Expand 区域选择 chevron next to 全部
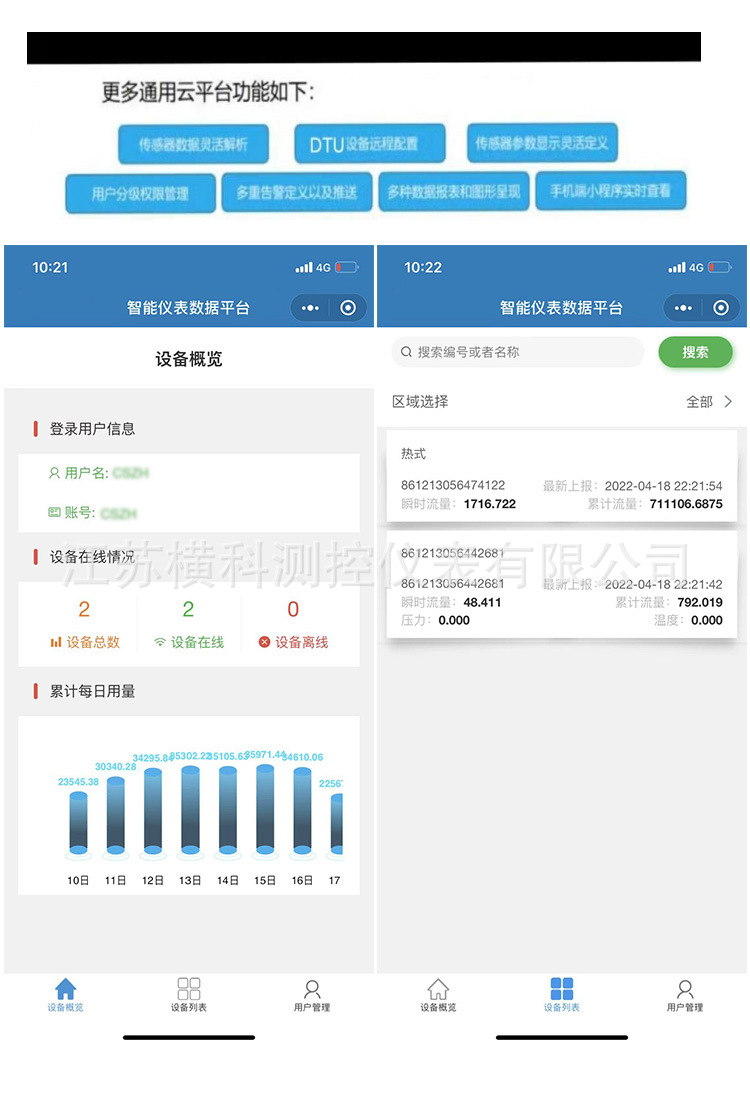The image size is (750, 1112). 728,401
